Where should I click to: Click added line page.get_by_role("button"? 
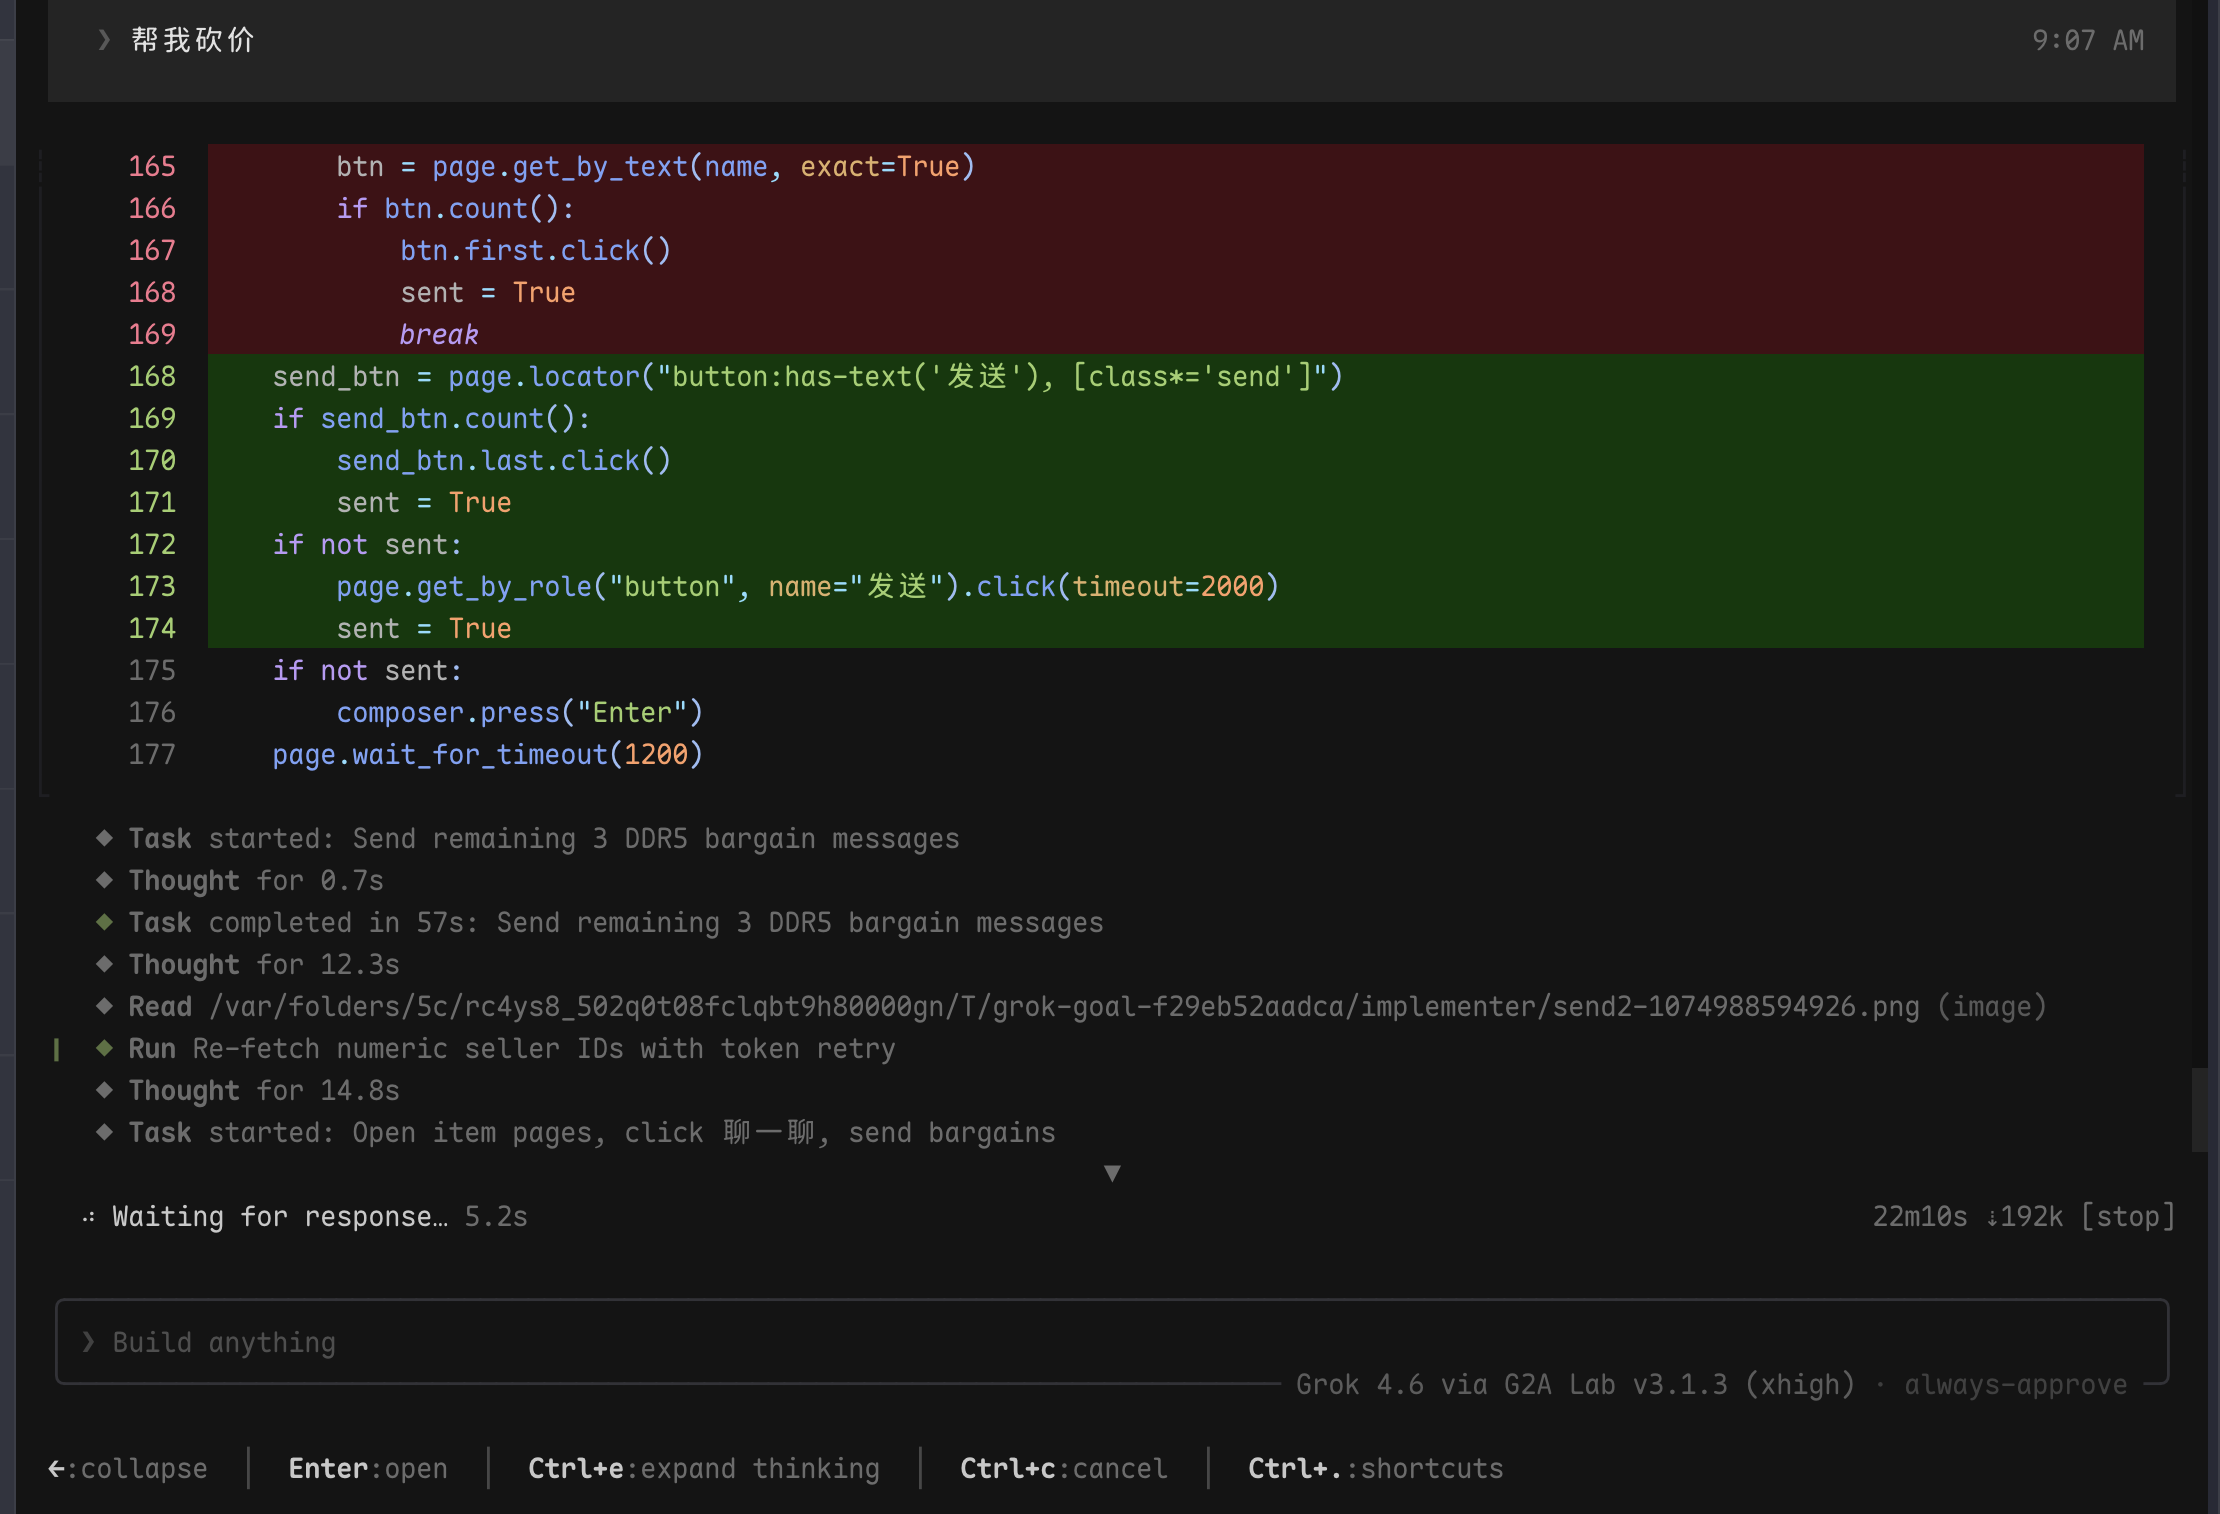[808, 586]
